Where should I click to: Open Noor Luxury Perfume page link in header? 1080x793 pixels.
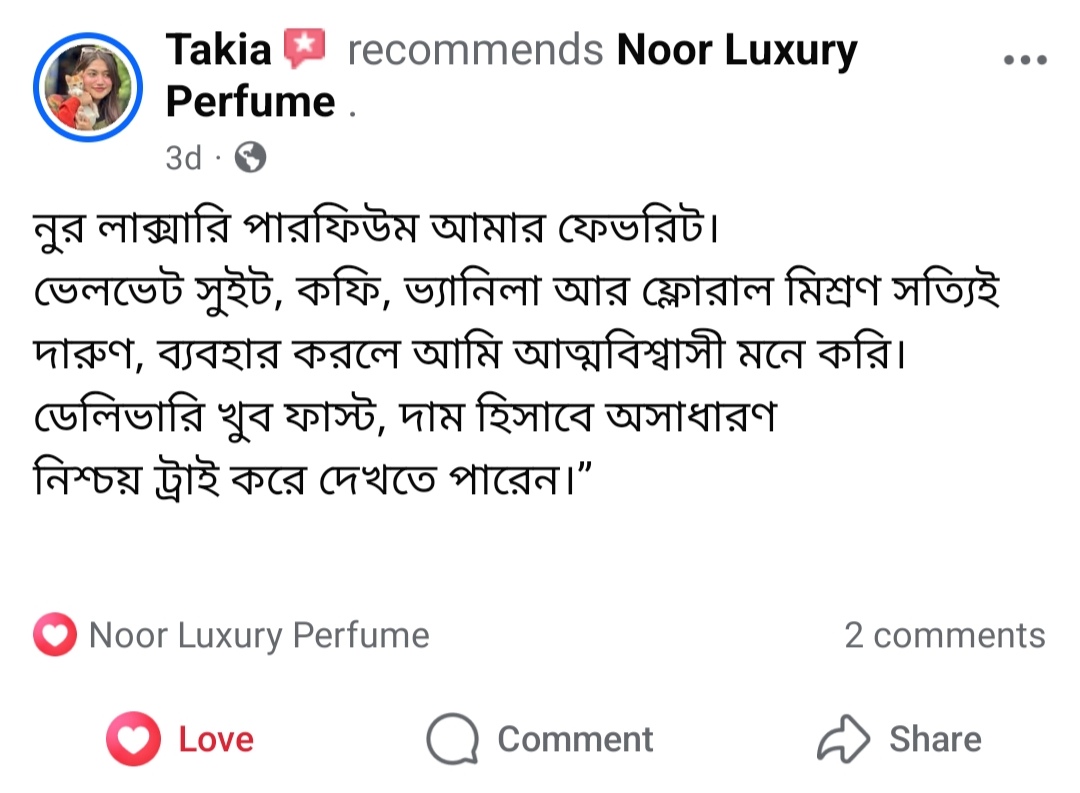click(x=736, y=49)
